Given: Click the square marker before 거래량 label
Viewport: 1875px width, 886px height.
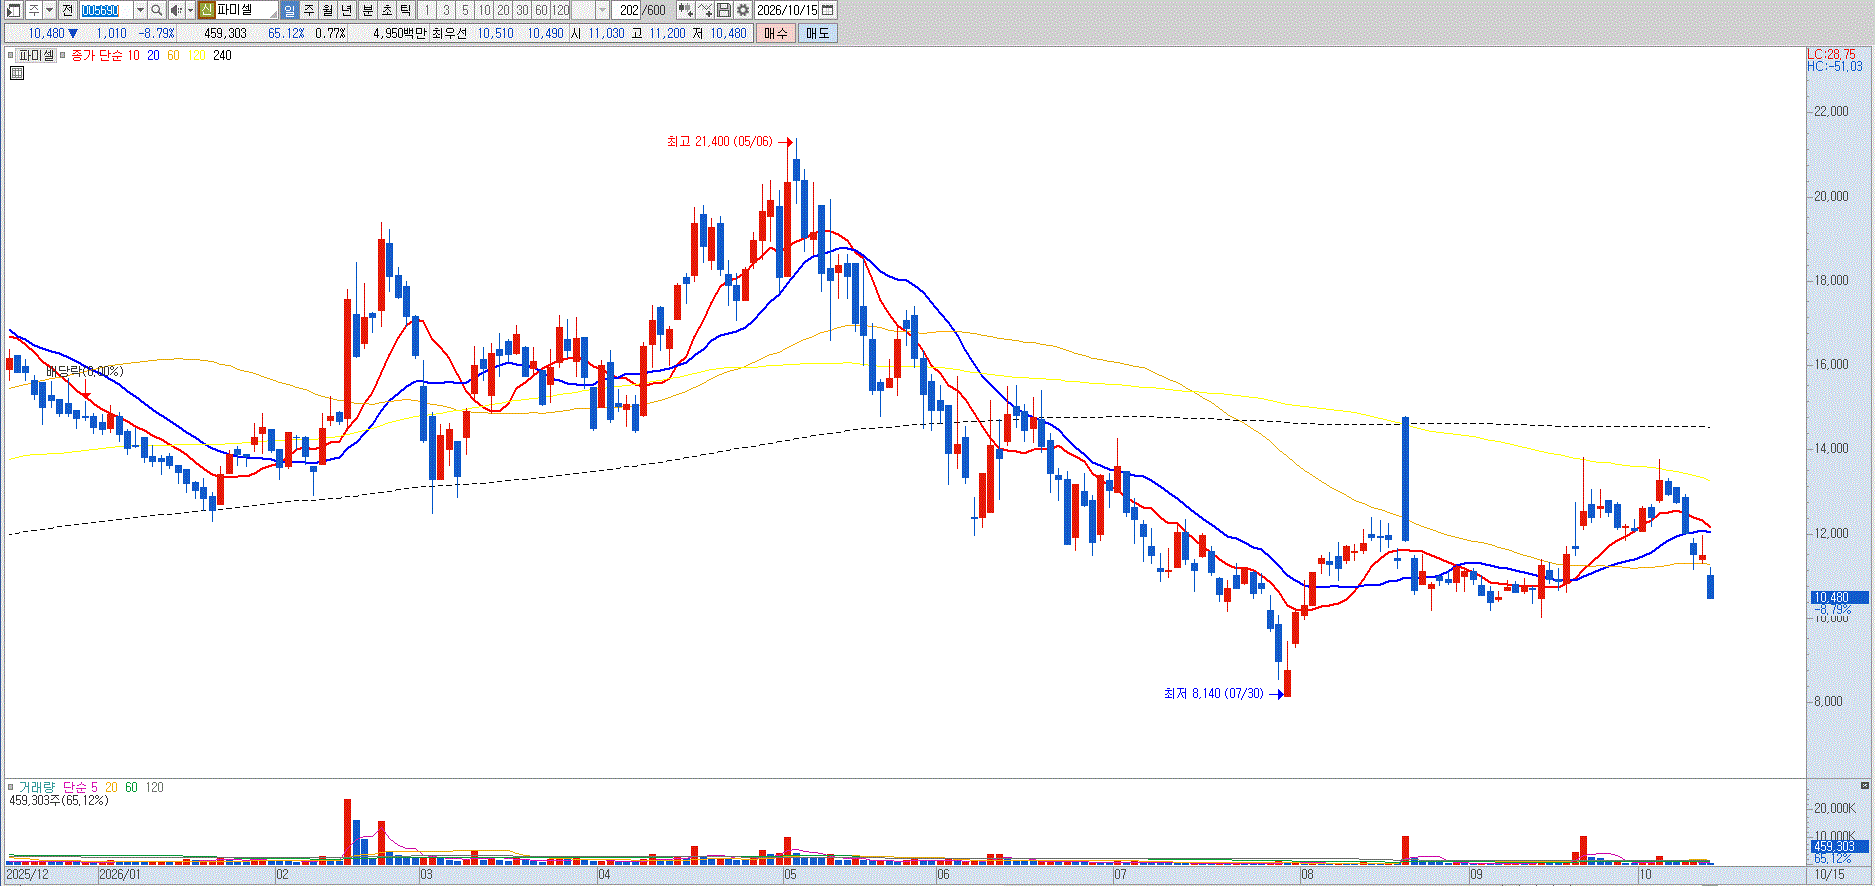Looking at the screenshot, I should pos(11,788).
